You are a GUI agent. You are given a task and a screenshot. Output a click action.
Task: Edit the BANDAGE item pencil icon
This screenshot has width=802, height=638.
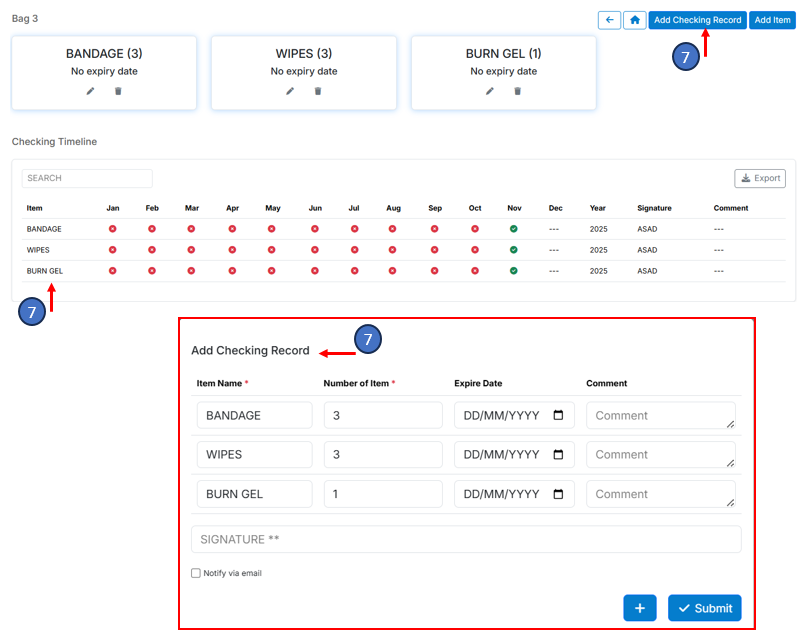click(x=90, y=91)
